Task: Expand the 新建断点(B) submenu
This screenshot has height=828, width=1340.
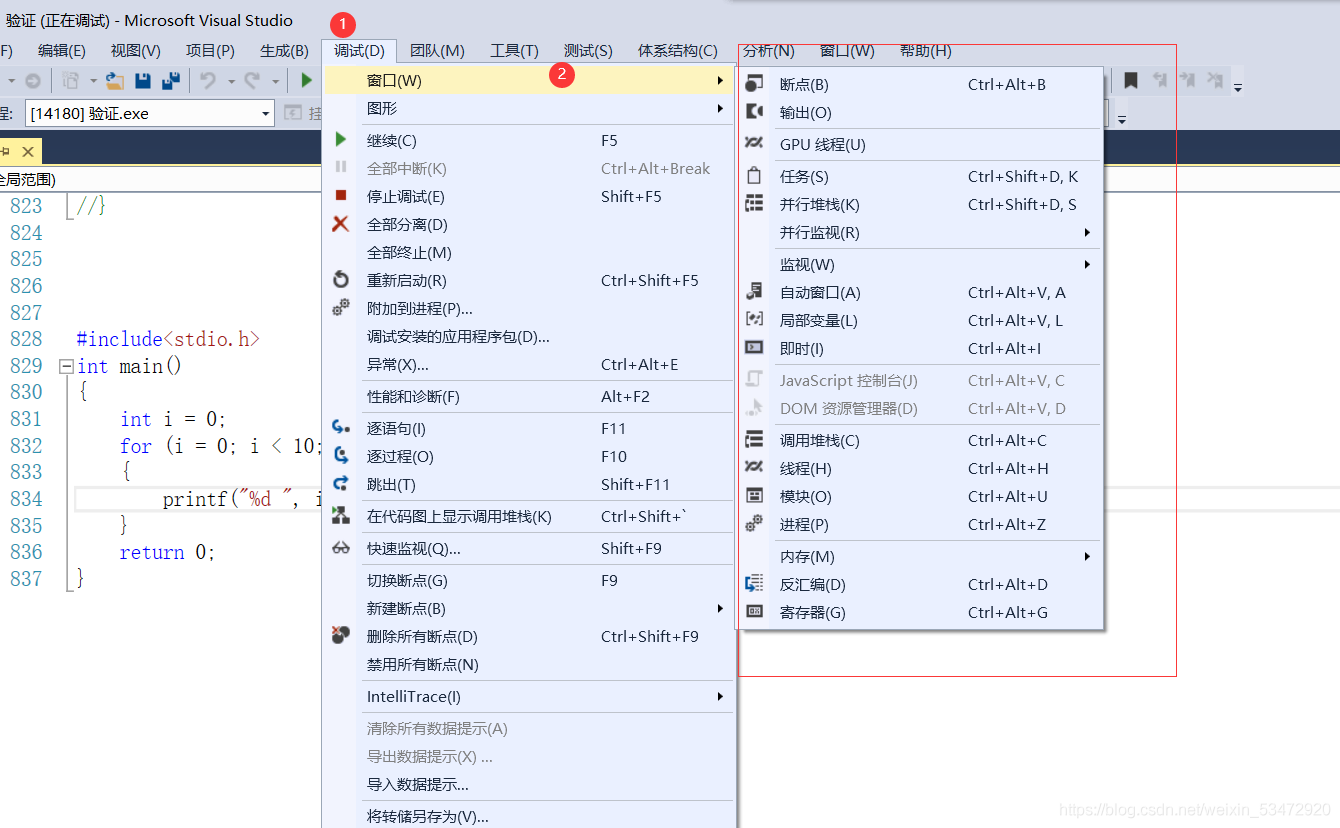Action: pos(530,608)
